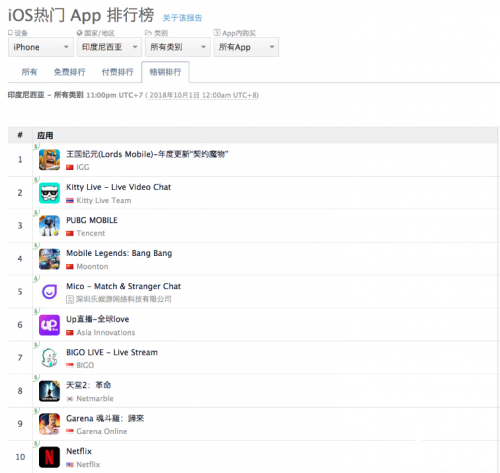
Task: Click the Garena 魂斗羅 app icon
Action: [49, 424]
